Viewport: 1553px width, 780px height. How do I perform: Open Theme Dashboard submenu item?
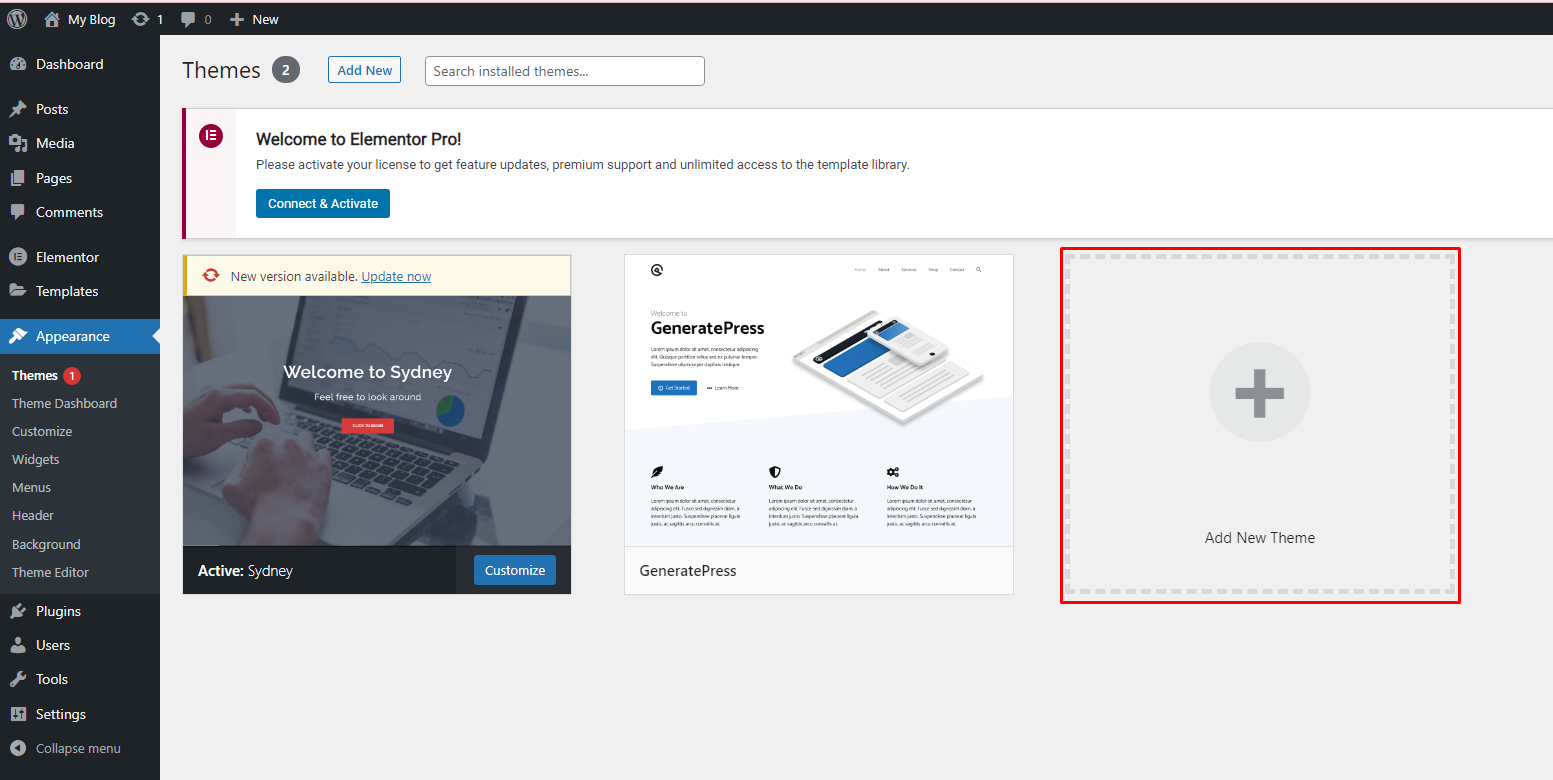pos(64,403)
